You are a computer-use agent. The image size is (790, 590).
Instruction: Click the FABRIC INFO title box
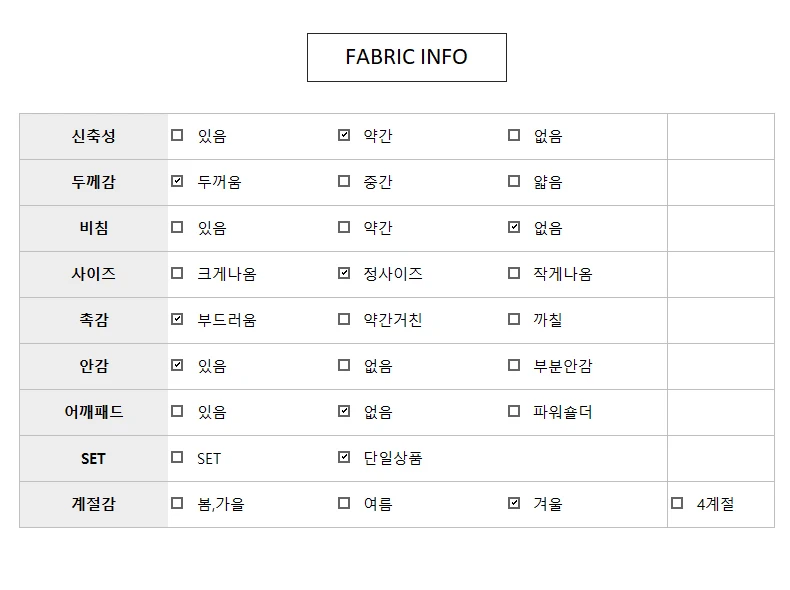point(407,57)
